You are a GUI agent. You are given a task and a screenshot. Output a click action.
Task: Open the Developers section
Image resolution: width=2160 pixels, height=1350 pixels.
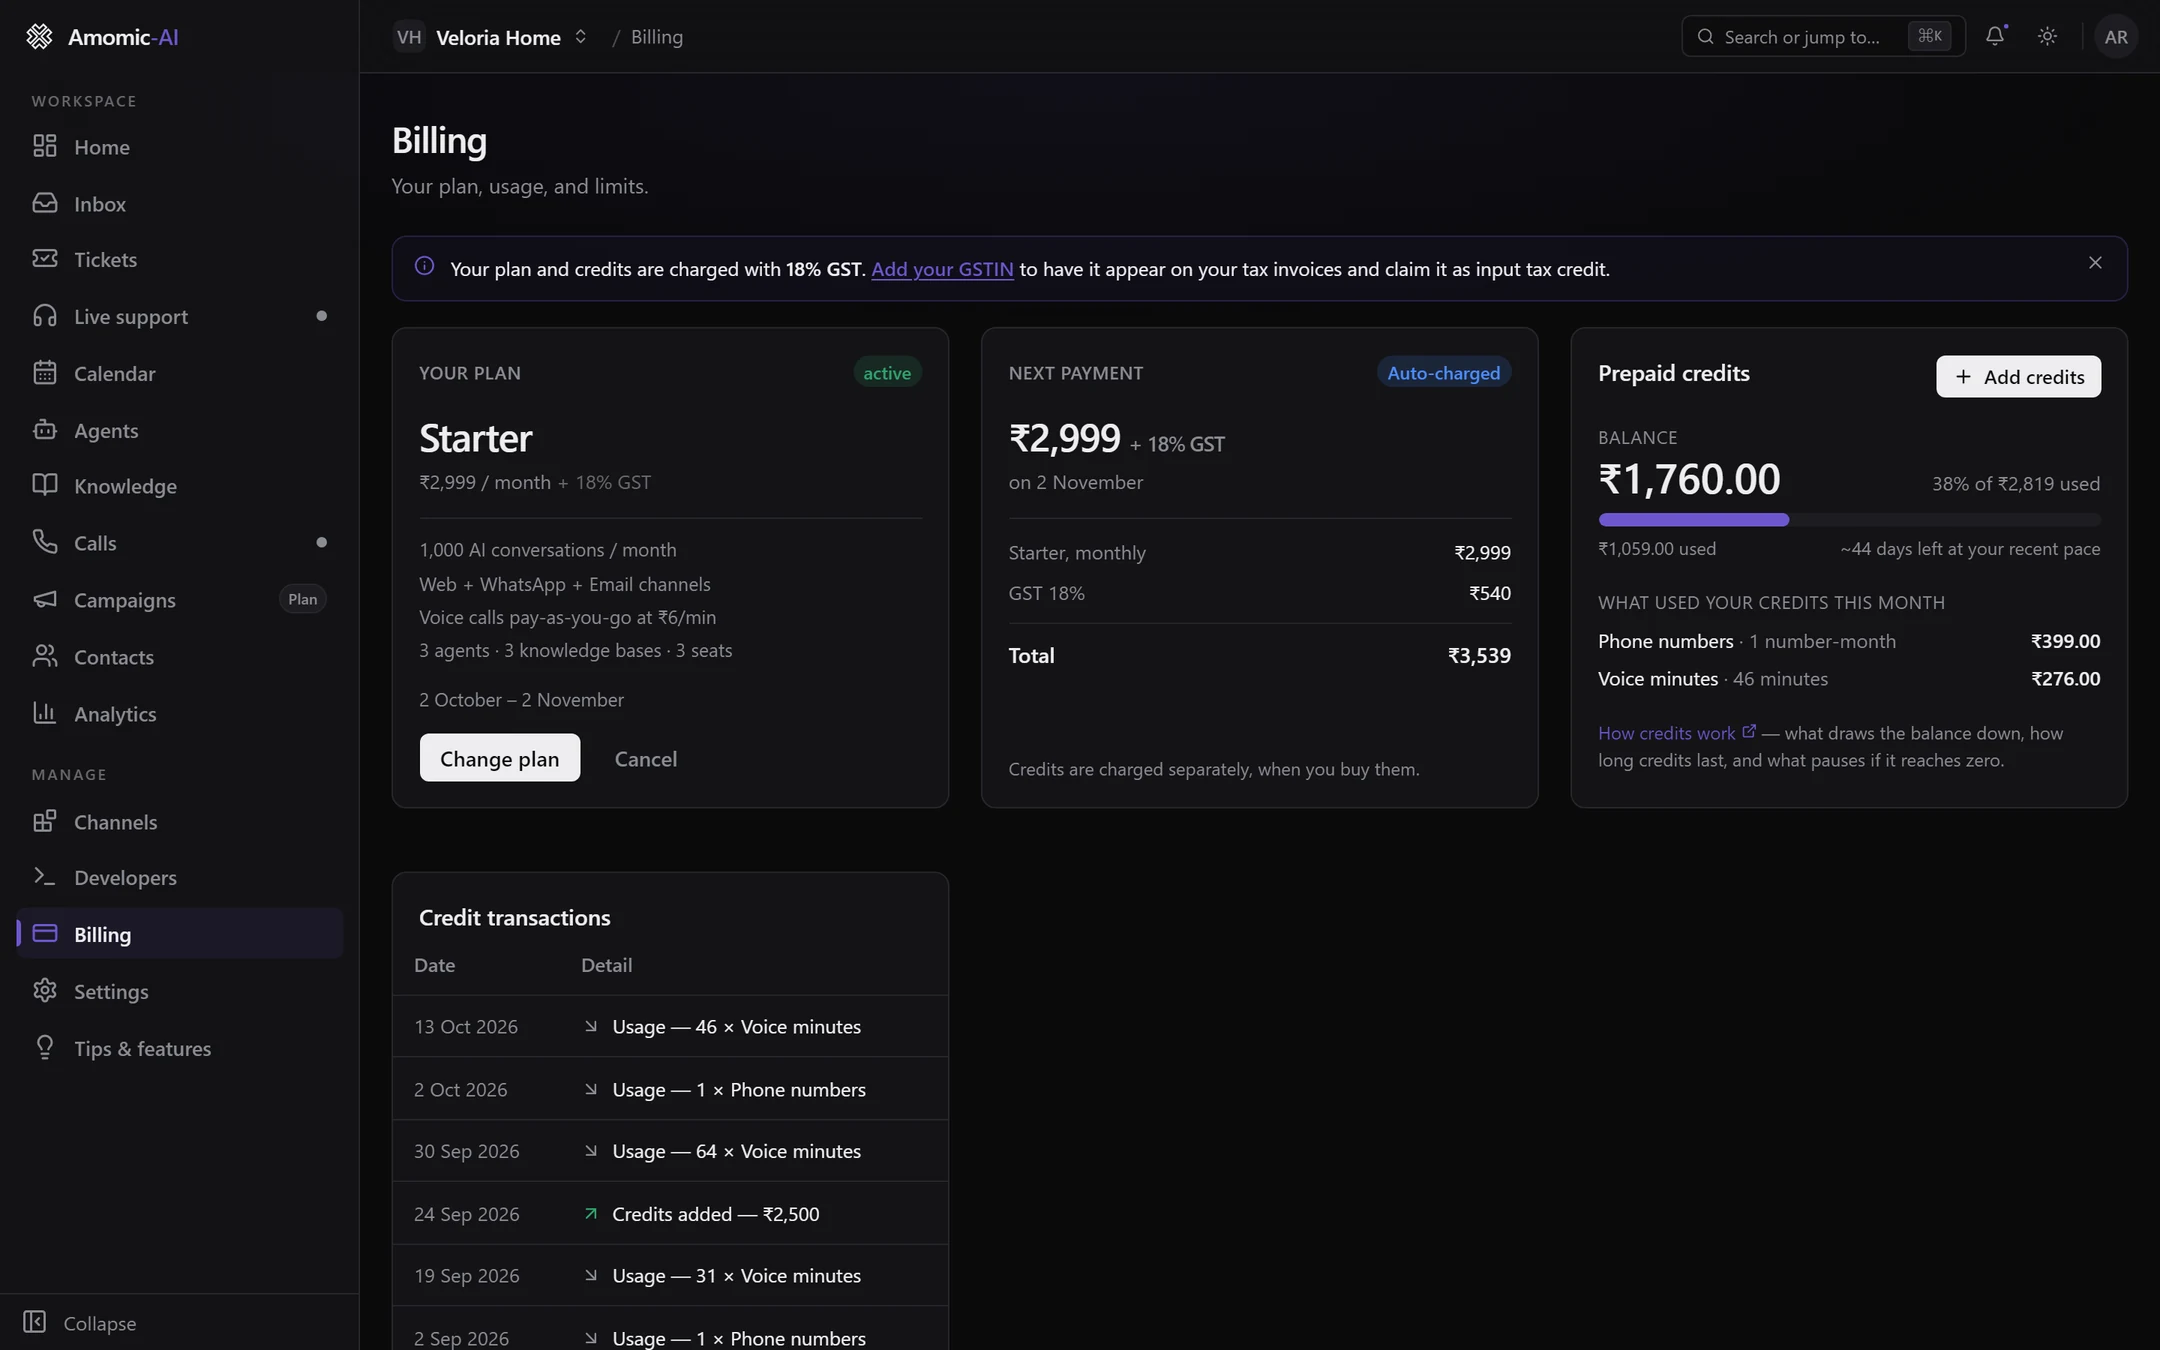[180, 878]
